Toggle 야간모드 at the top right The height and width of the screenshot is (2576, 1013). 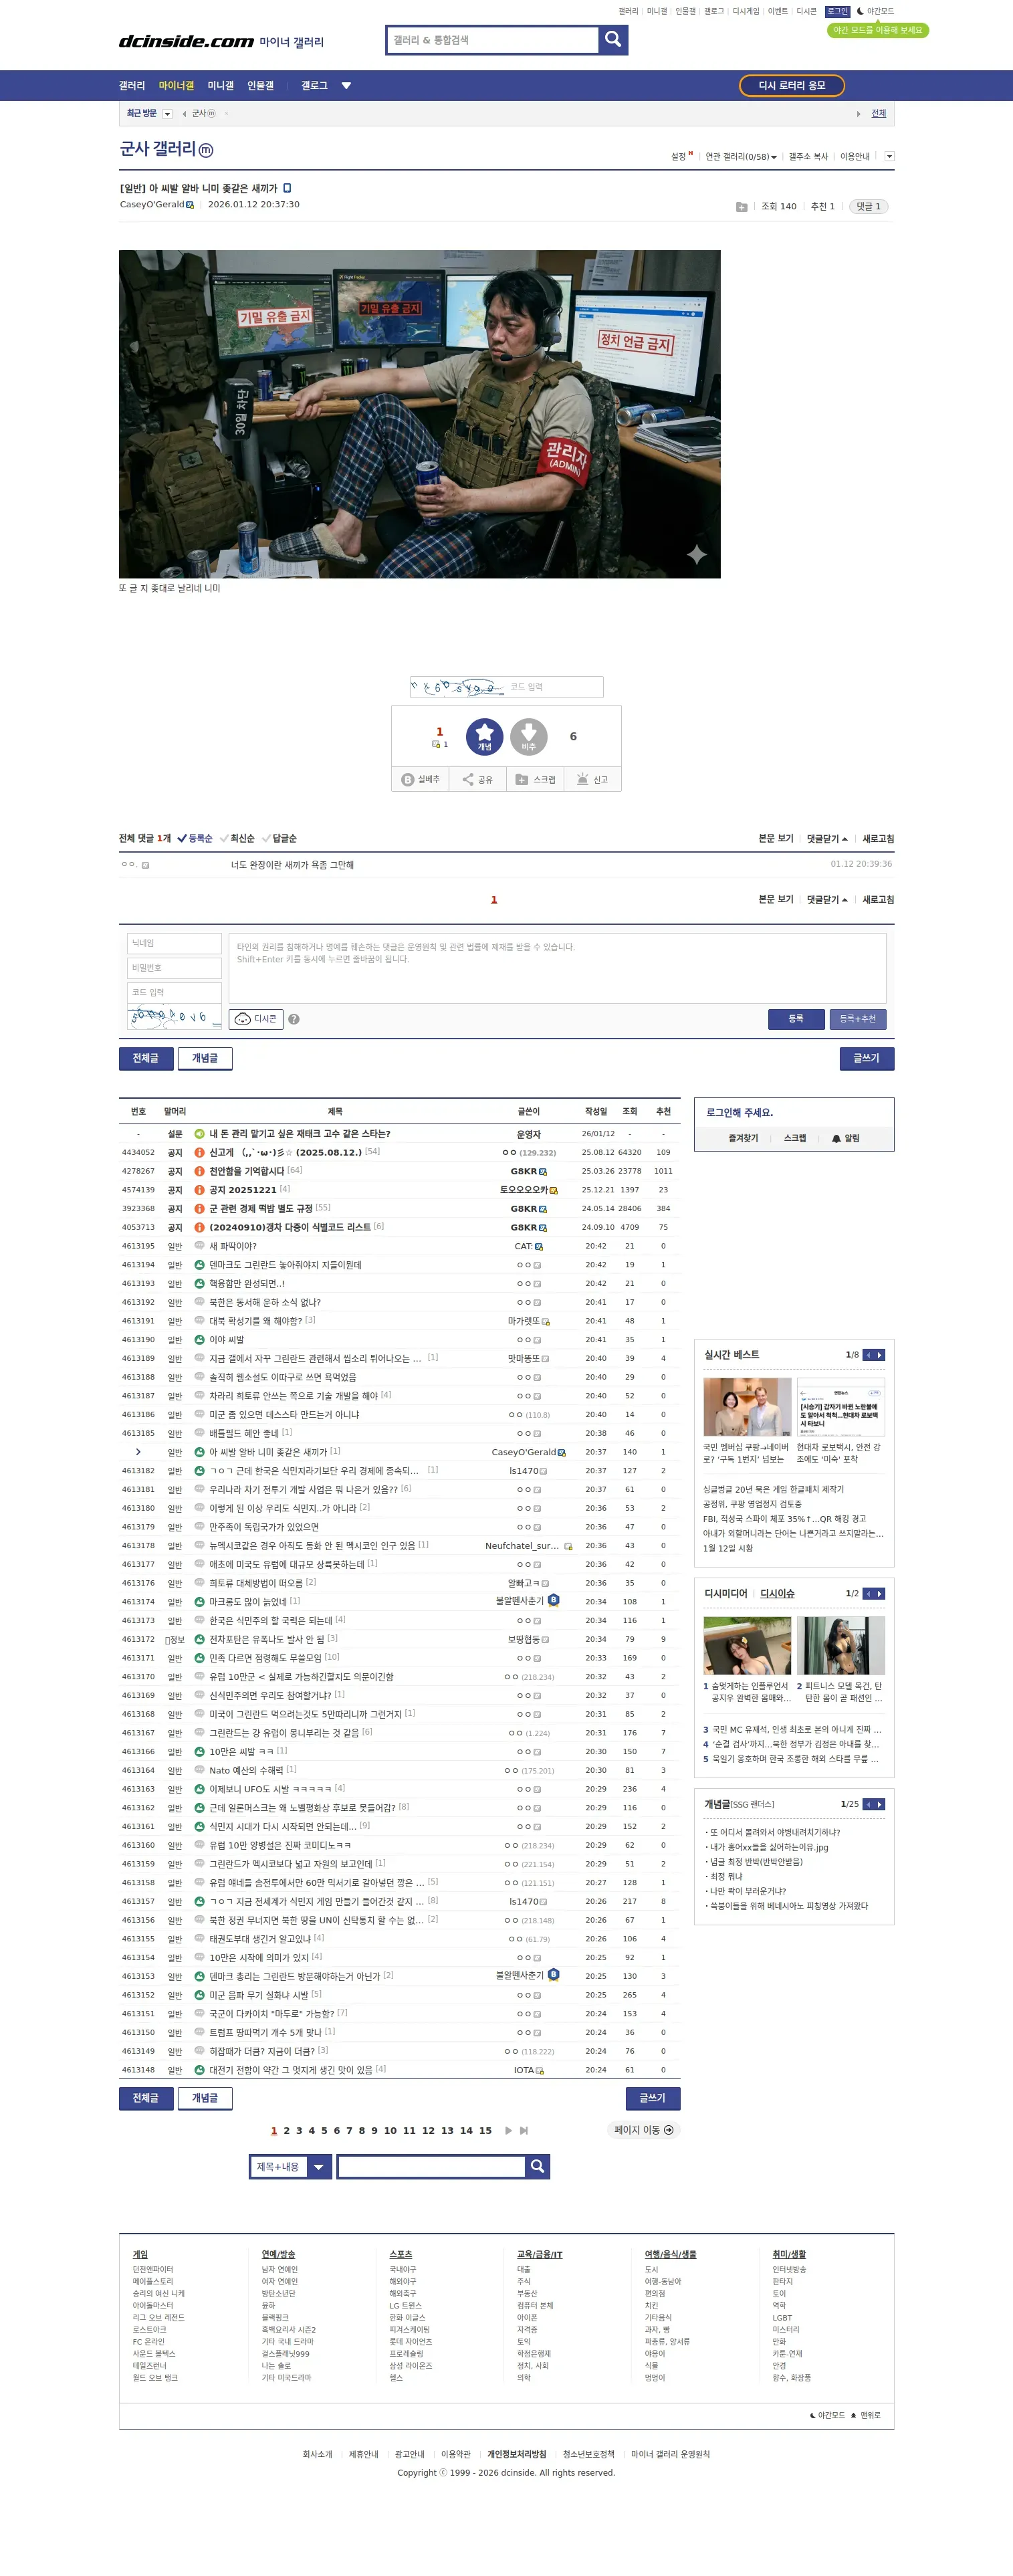[x=875, y=11]
